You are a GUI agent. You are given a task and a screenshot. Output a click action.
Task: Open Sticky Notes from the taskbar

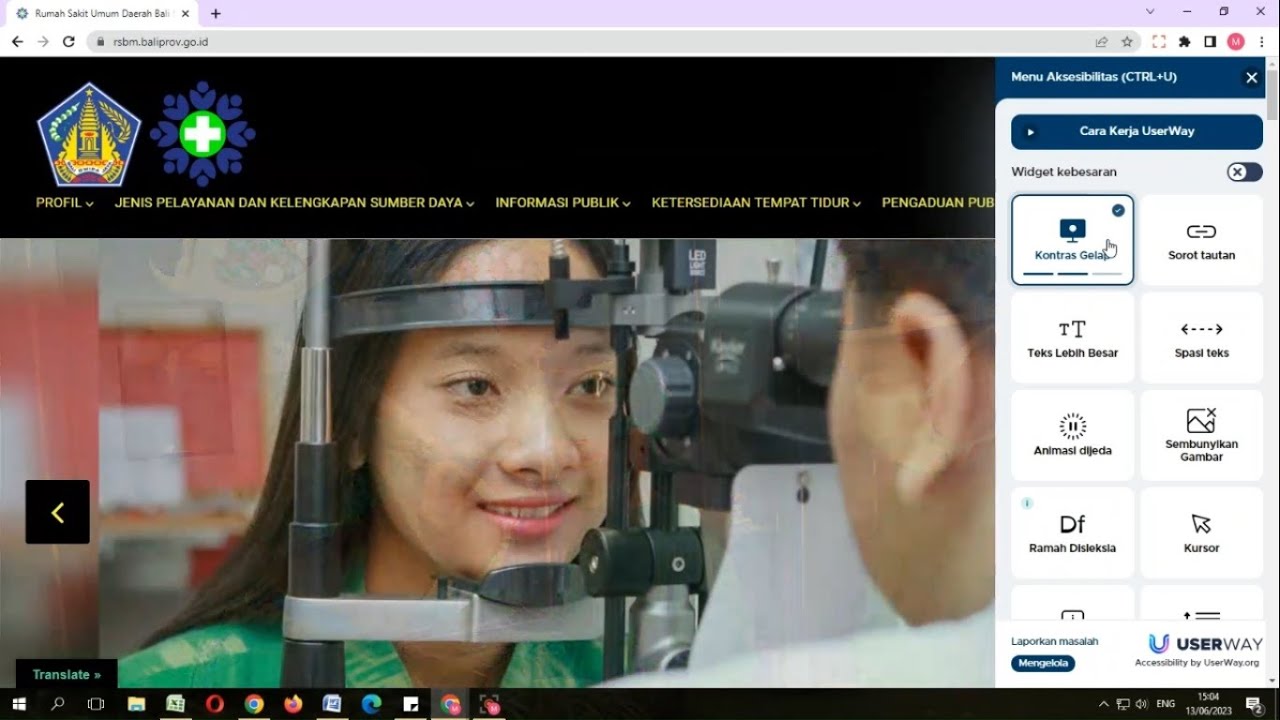tap(410, 704)
